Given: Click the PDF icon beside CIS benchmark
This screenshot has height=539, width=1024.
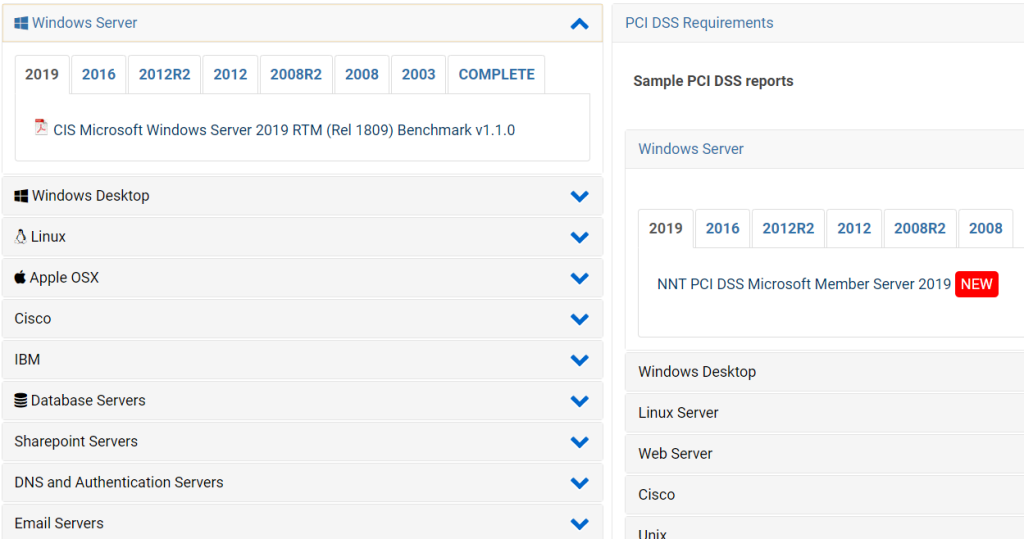Looking at the screenshot, I should point(41,127).
